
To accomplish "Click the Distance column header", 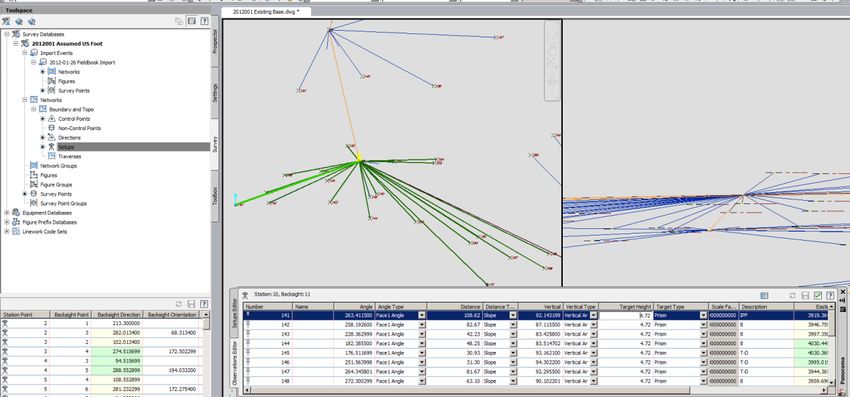I will click(454, 306).
